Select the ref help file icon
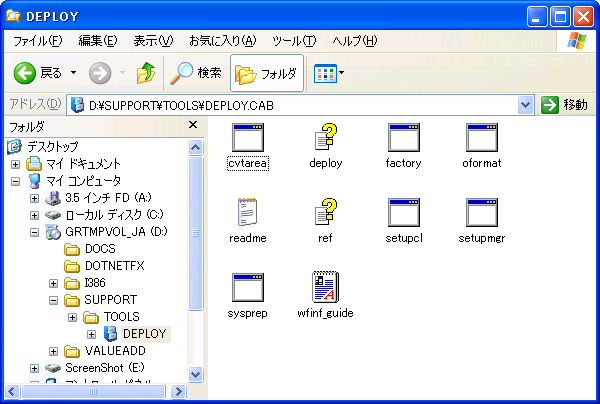 coord(326,212)
